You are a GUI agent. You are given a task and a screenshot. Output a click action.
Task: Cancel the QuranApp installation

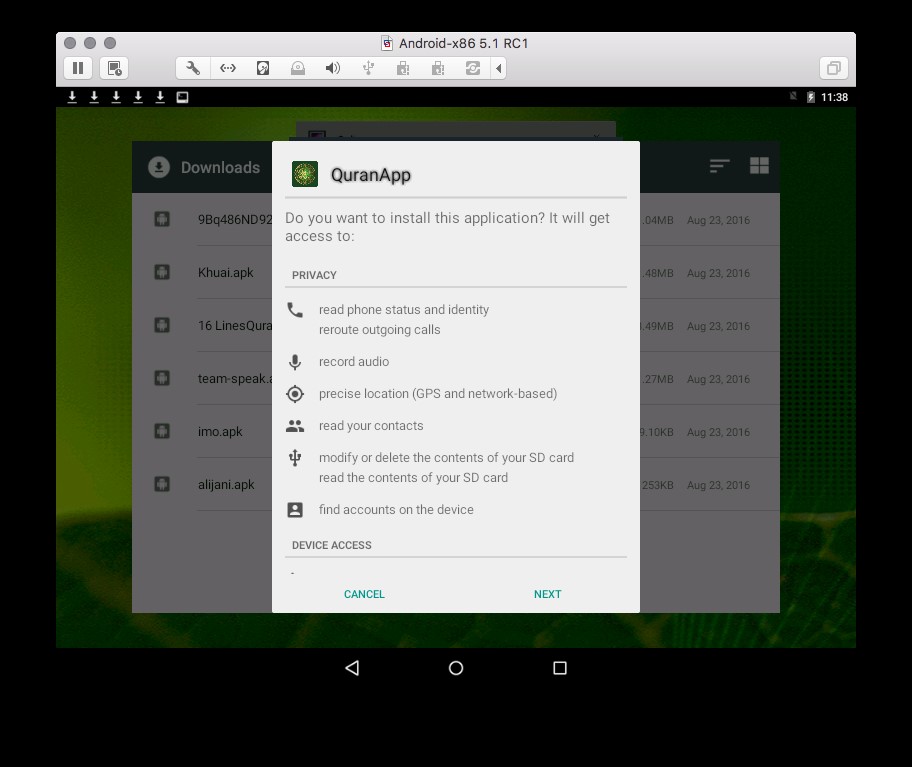click(364, 594)
